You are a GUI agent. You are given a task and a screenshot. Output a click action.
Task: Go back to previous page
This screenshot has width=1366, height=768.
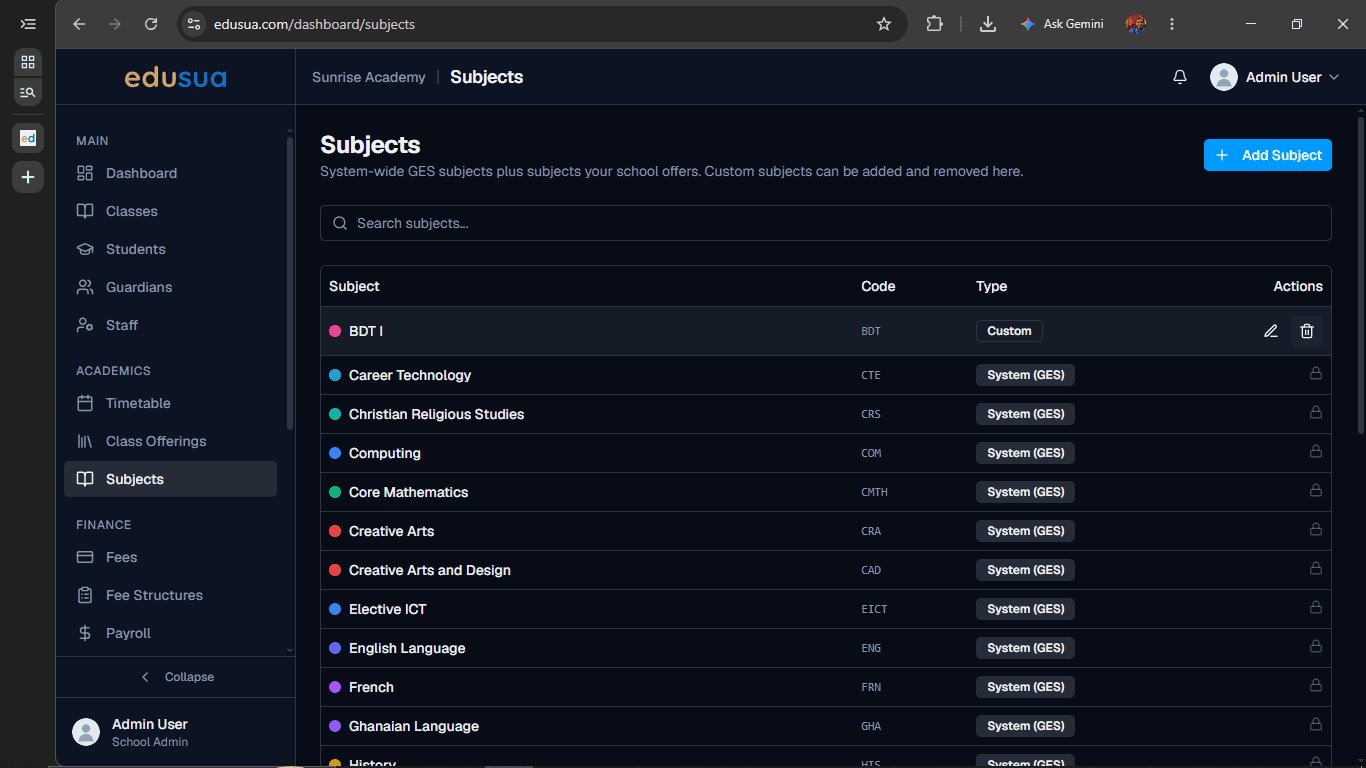(79, 24)
